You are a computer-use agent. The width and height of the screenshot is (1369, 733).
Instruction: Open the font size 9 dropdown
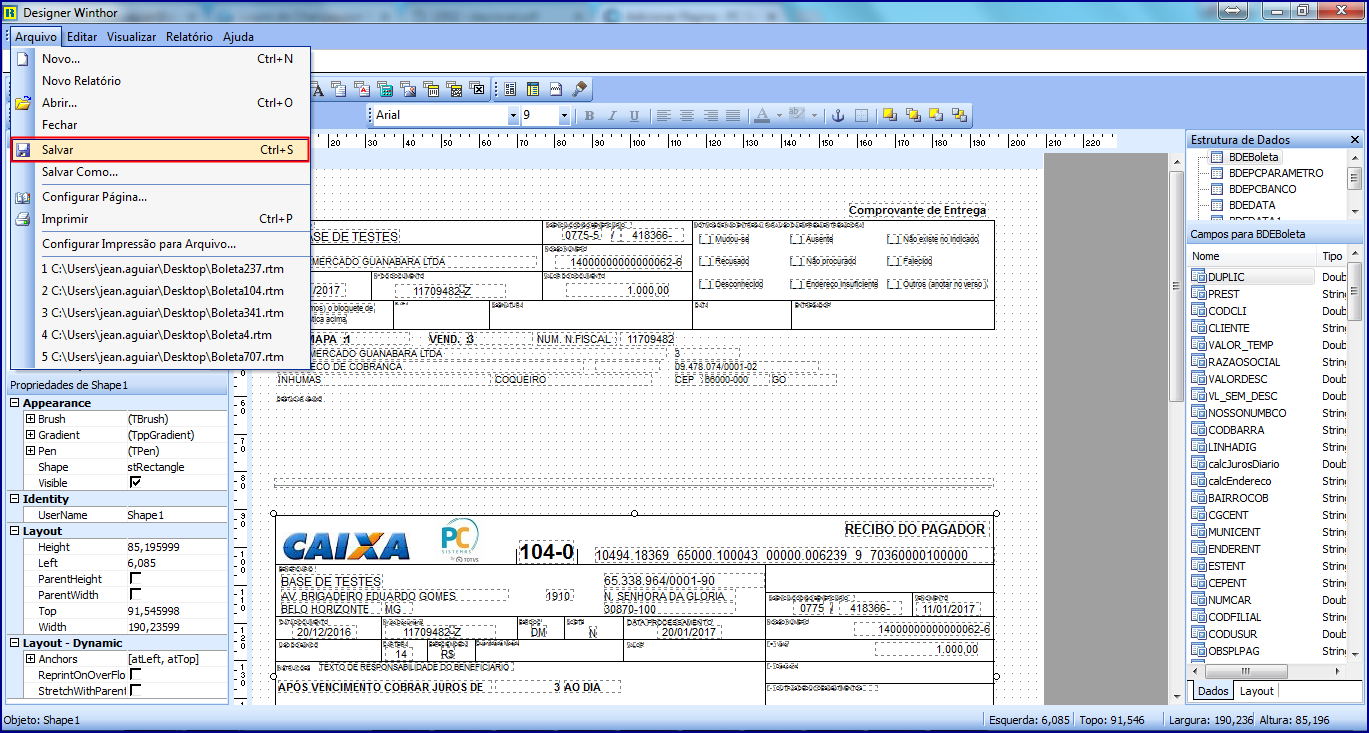564,115
